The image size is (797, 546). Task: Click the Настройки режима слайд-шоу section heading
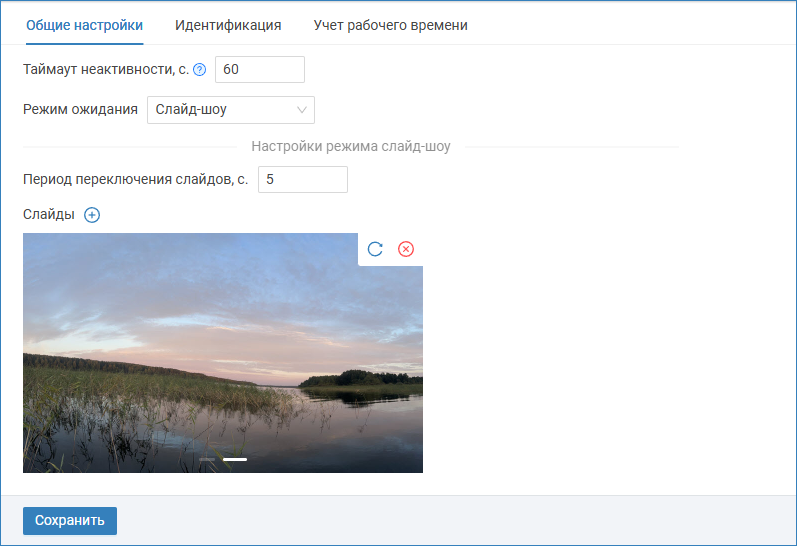click(x=350, y=146)
